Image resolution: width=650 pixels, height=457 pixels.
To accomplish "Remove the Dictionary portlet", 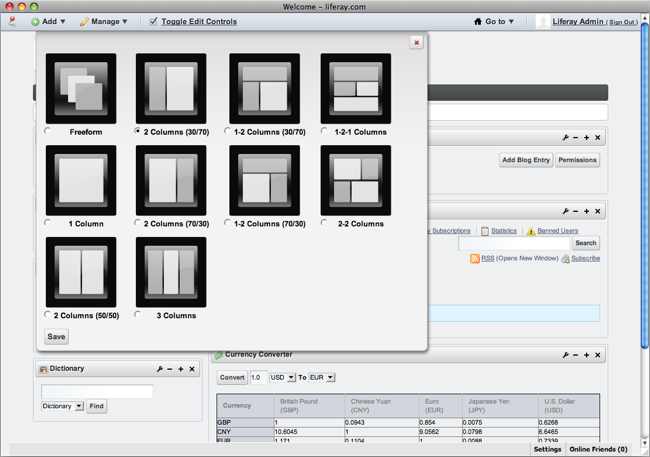I will coord(192,369).
